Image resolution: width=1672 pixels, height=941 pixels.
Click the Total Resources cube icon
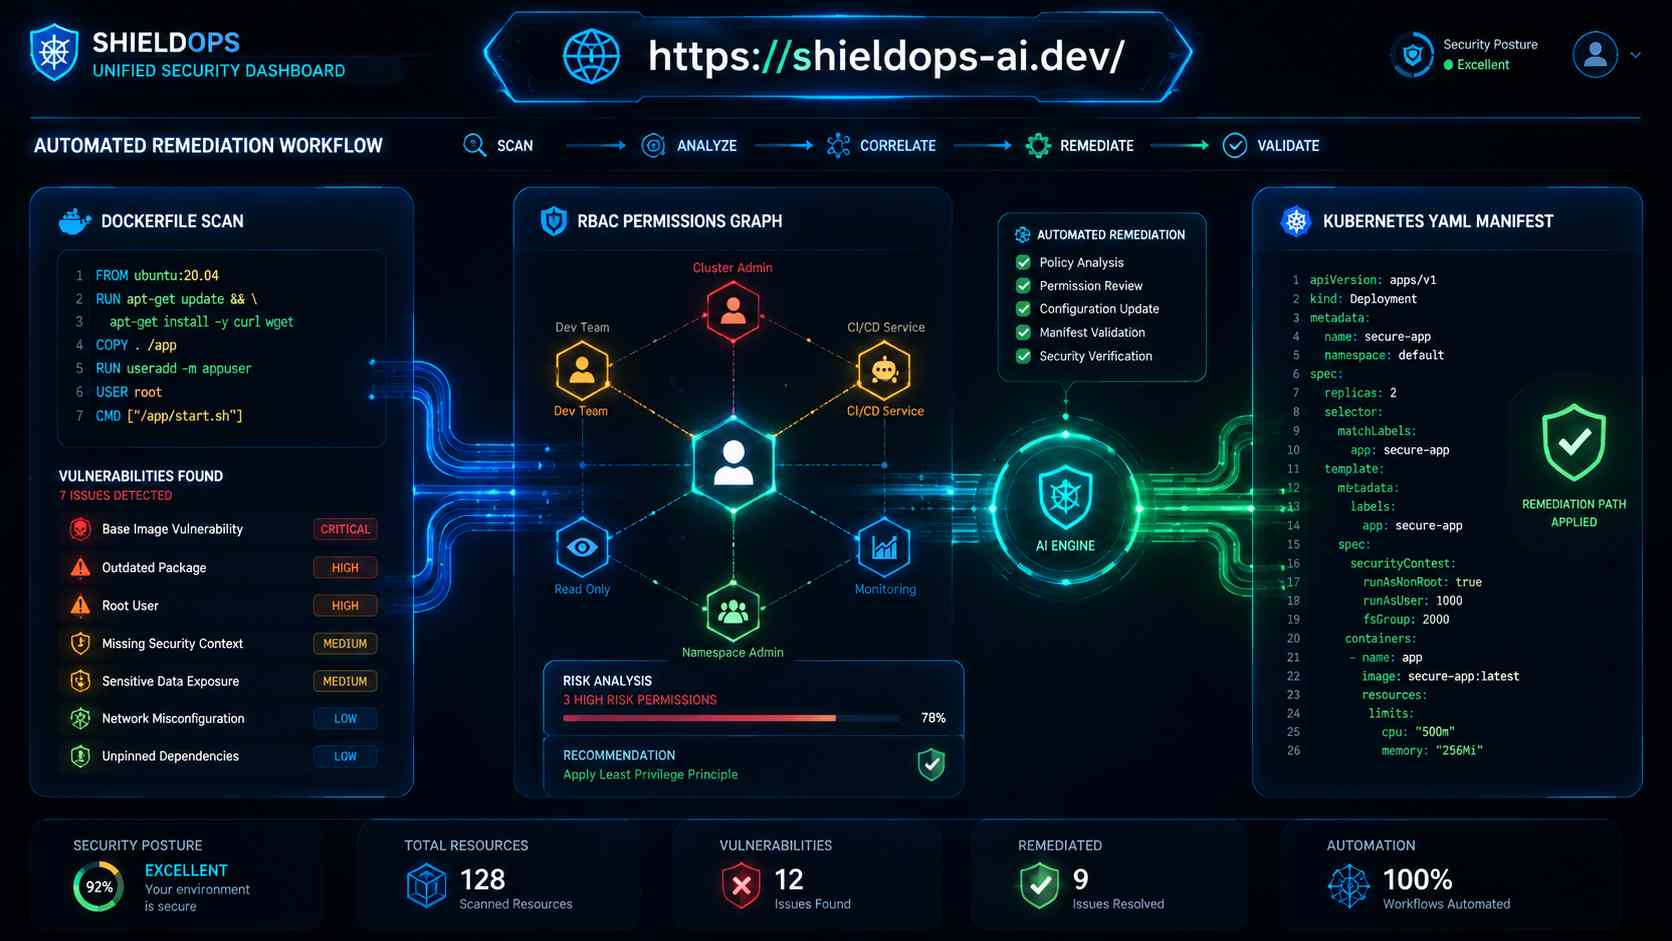(x=426, y=885)
